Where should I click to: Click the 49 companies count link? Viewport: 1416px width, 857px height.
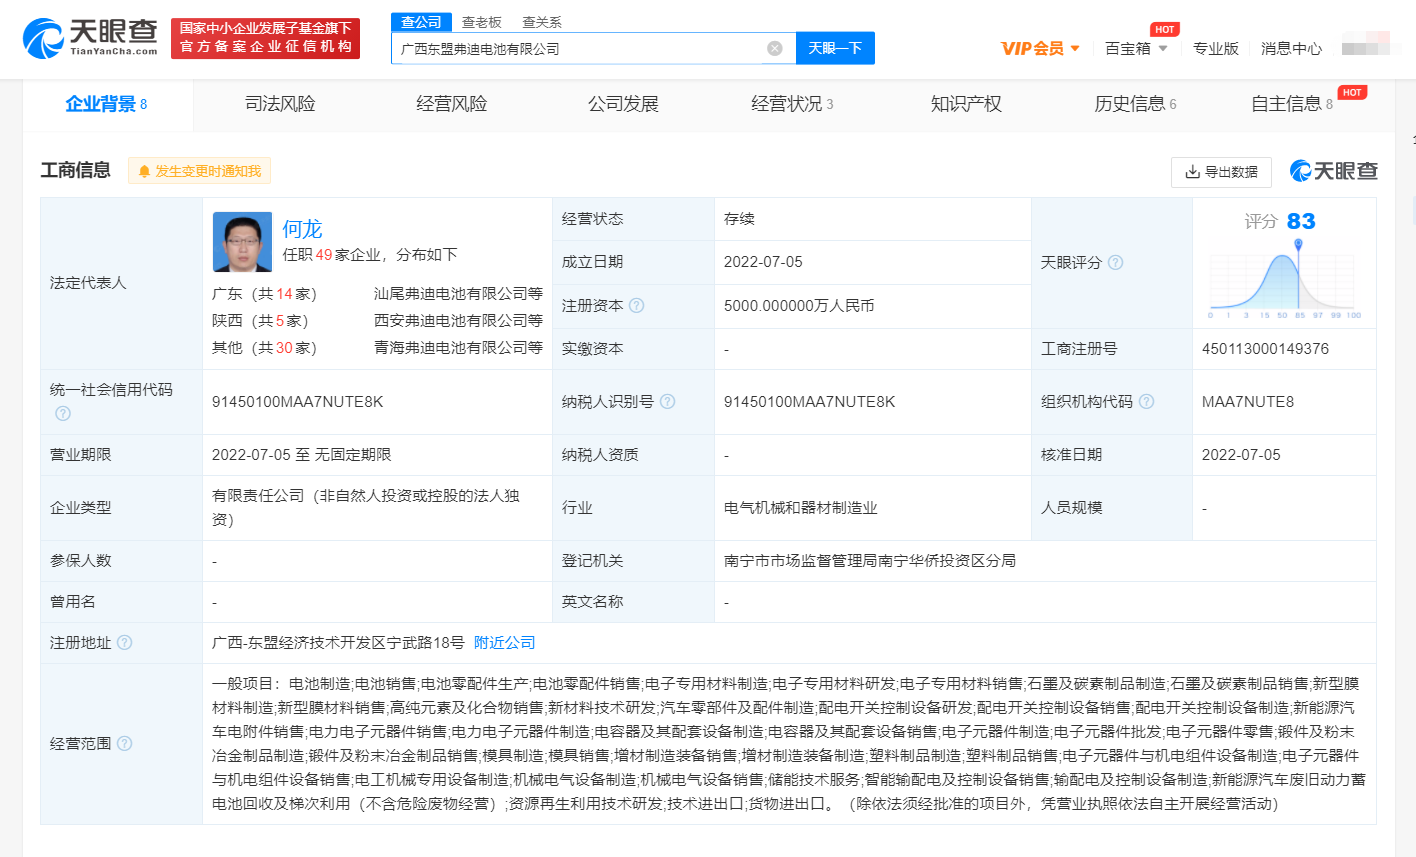tap(324, 255)
